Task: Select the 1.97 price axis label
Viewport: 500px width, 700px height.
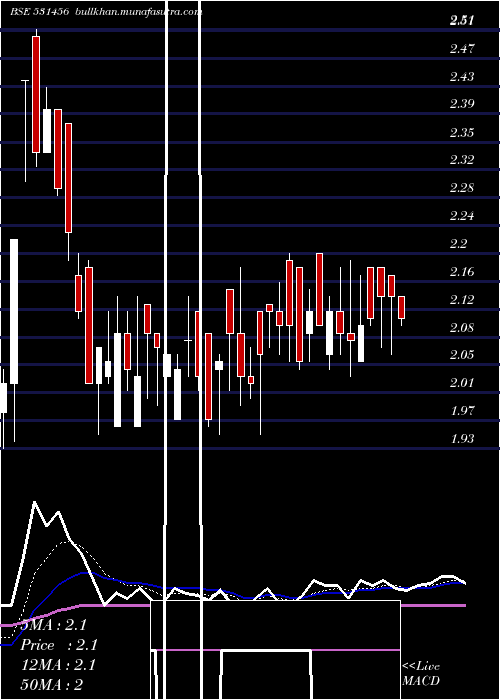Action: (x=462, y=411)
